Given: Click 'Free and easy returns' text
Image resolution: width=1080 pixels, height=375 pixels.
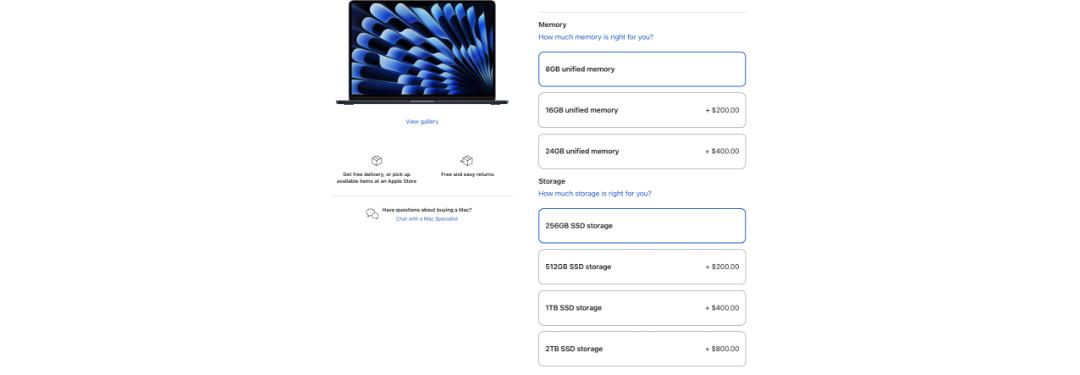Looking at the screenshot, I should [468, 174].
